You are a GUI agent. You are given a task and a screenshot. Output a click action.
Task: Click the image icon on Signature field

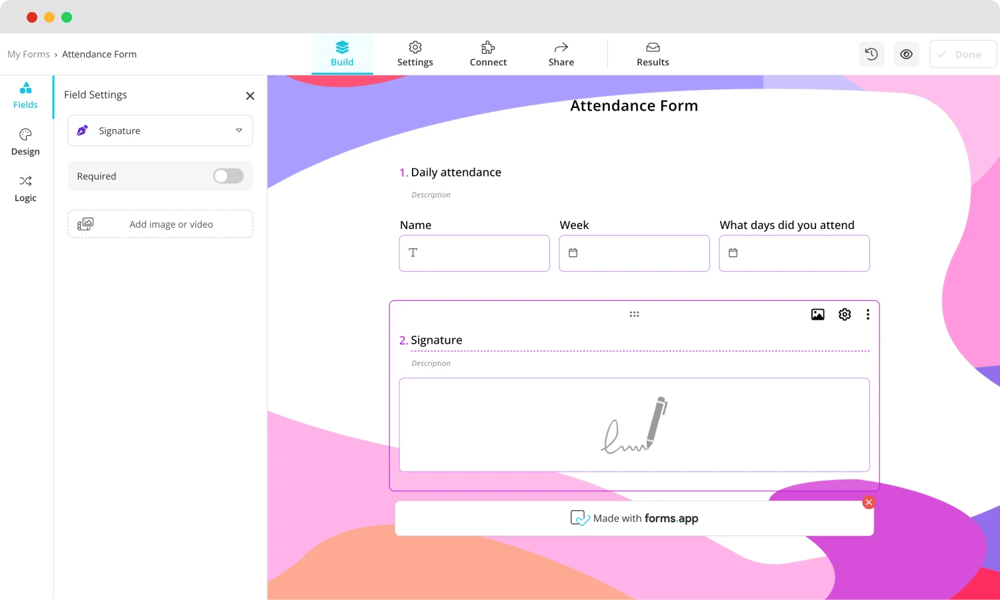click(817, 314)
